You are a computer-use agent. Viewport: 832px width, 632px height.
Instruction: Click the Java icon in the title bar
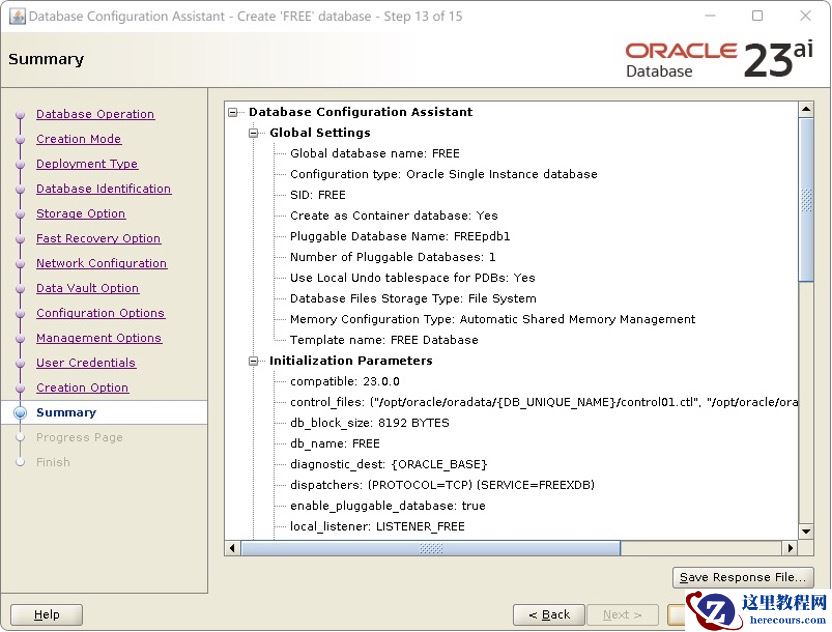16,16
